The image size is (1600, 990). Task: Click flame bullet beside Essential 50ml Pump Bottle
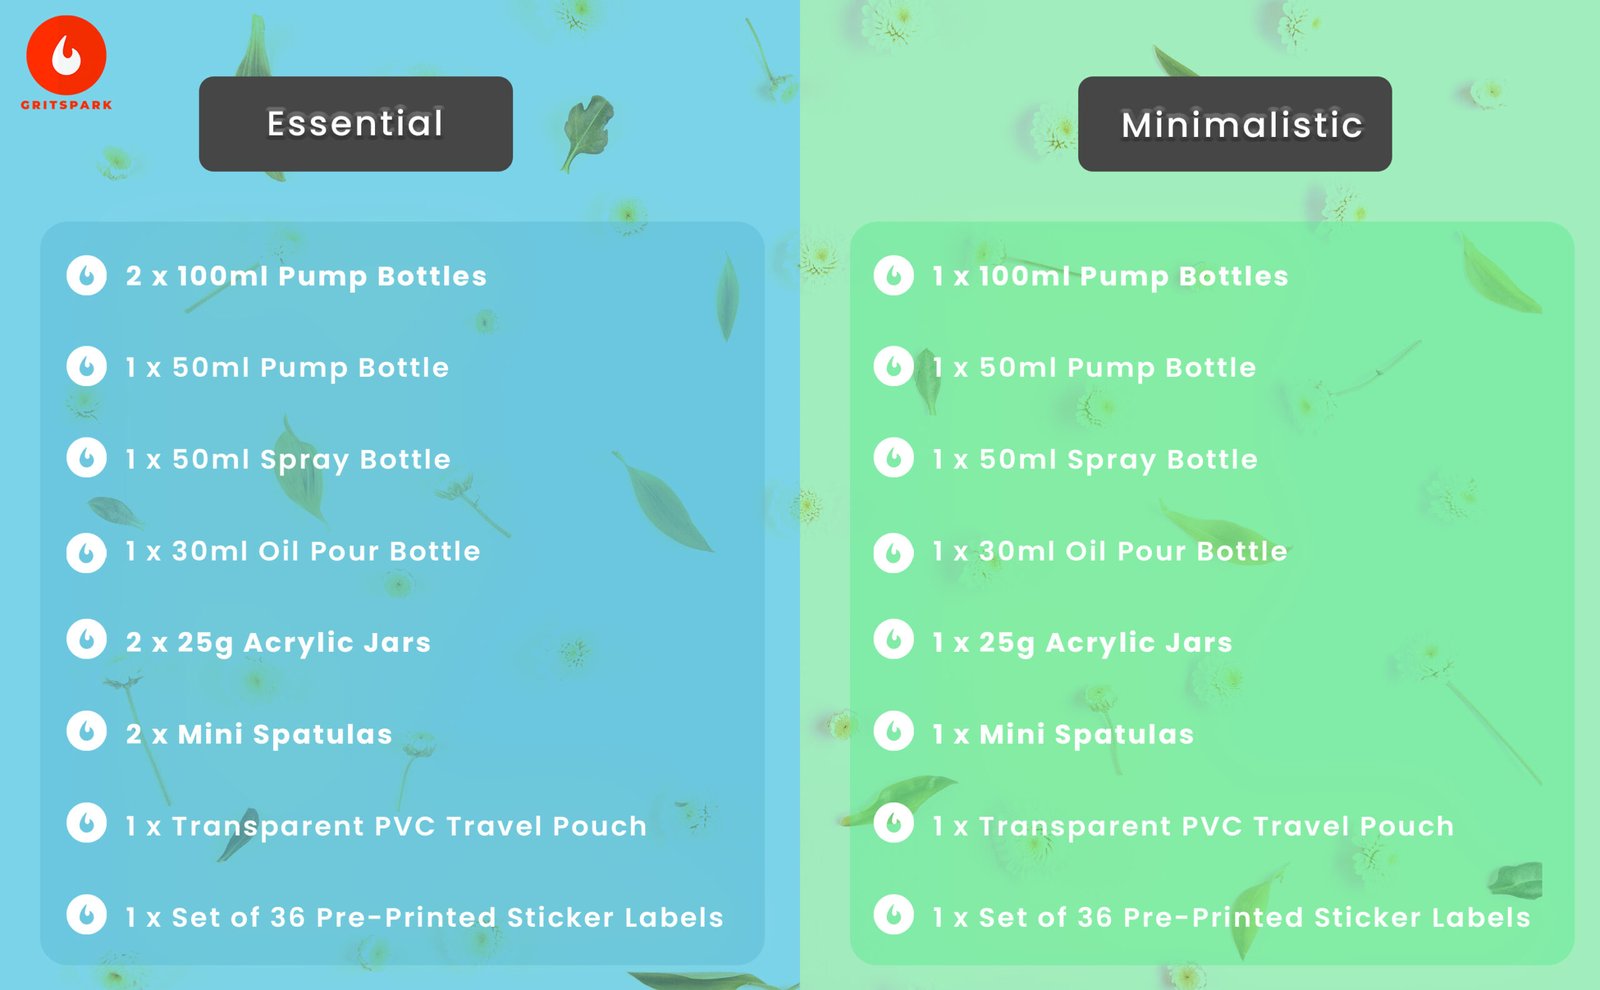87,367
